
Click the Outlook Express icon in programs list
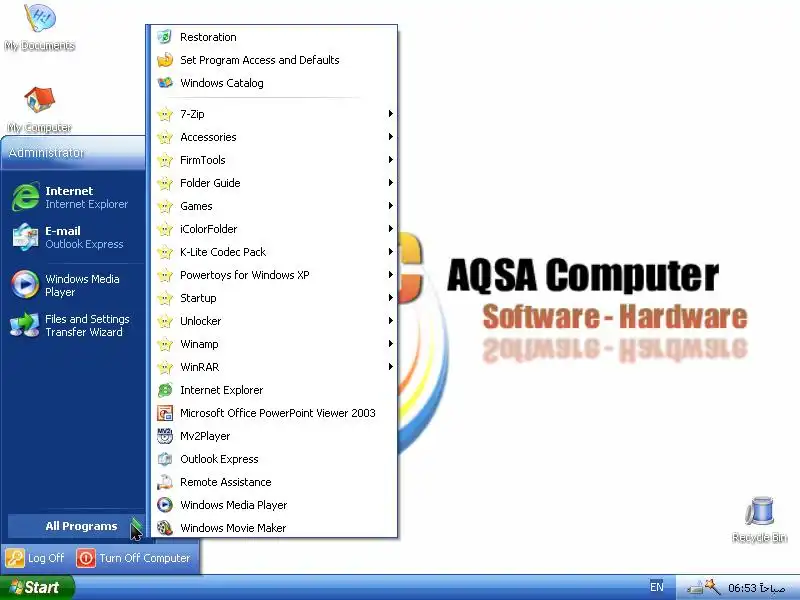point(165,459)
